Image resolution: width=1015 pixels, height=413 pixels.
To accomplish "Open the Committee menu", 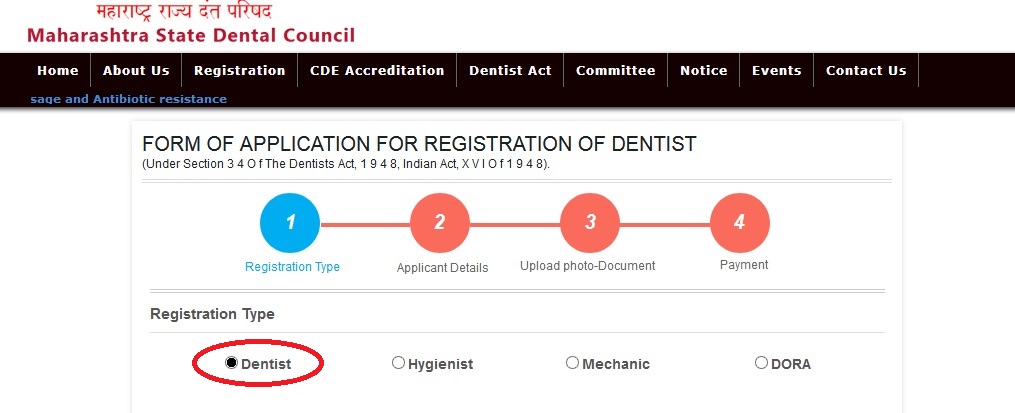I will tap(616, 71).
